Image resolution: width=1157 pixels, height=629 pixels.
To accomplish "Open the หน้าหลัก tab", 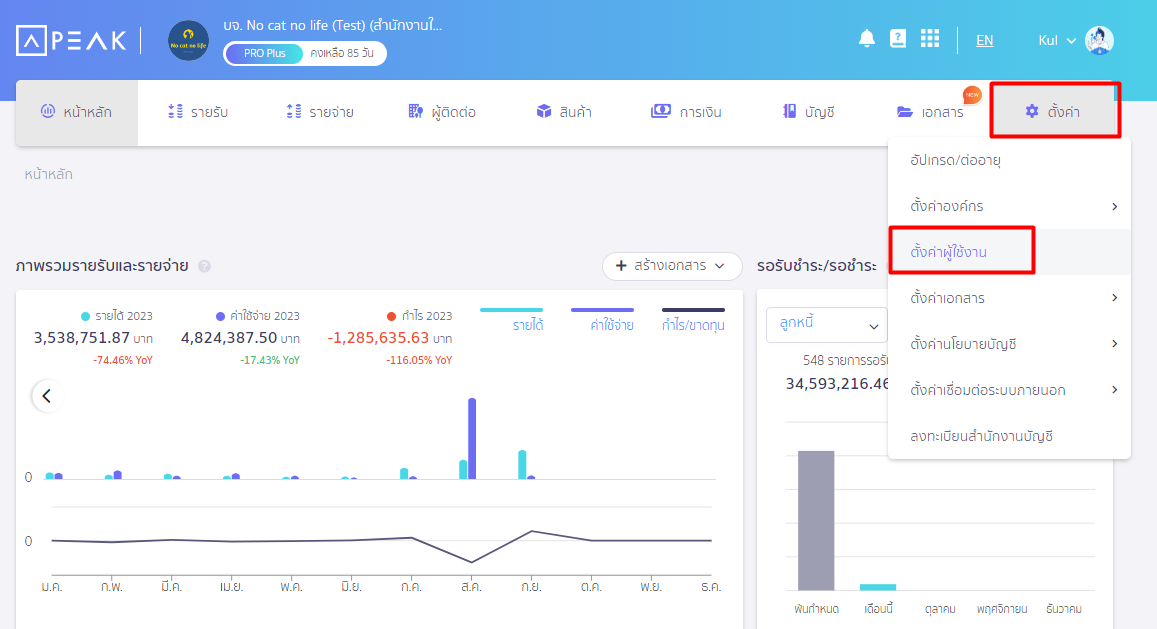I will [x=77, y=112].
